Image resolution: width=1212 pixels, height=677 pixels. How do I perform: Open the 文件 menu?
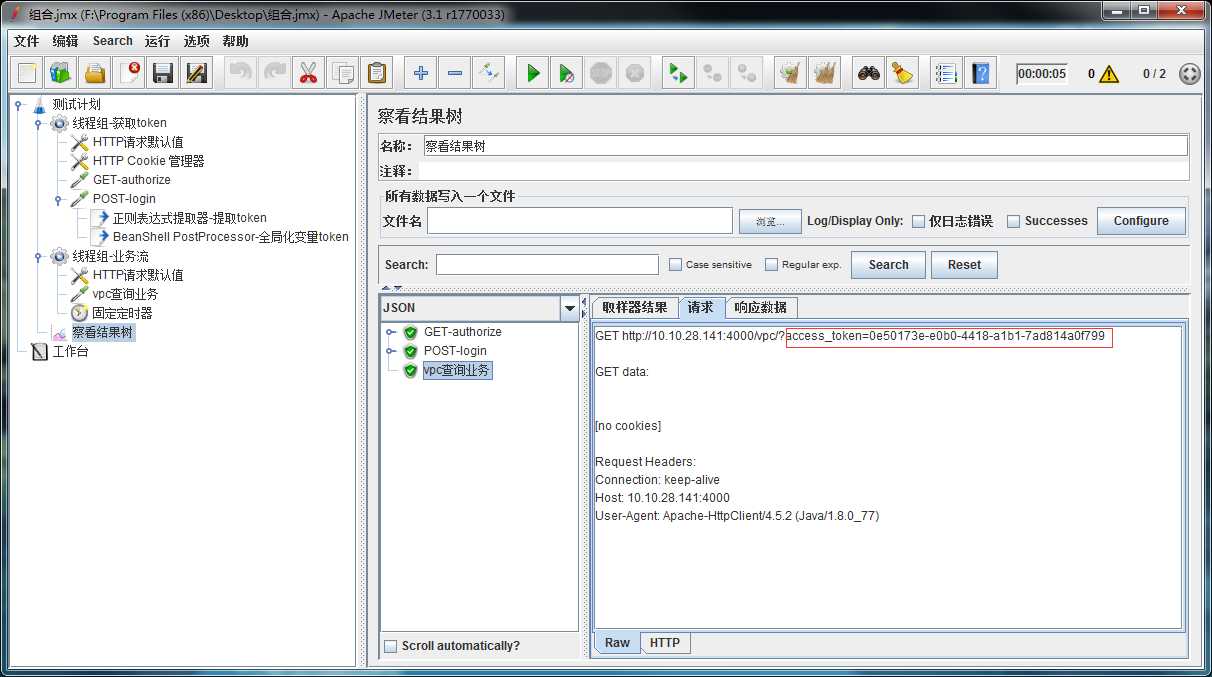pyautogui.click(x=26, y=41)
